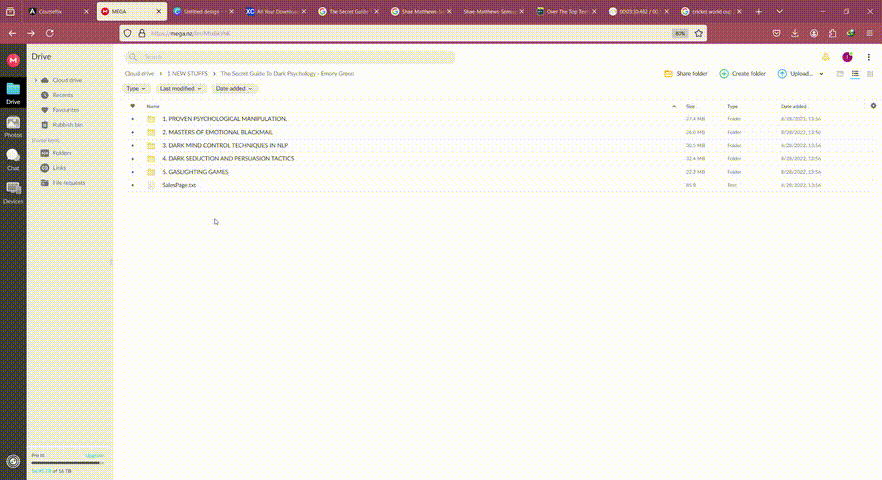This screenshot has height=480, width=882.
Task: Switch to media gallery view icon
Action: coord(840,74)
